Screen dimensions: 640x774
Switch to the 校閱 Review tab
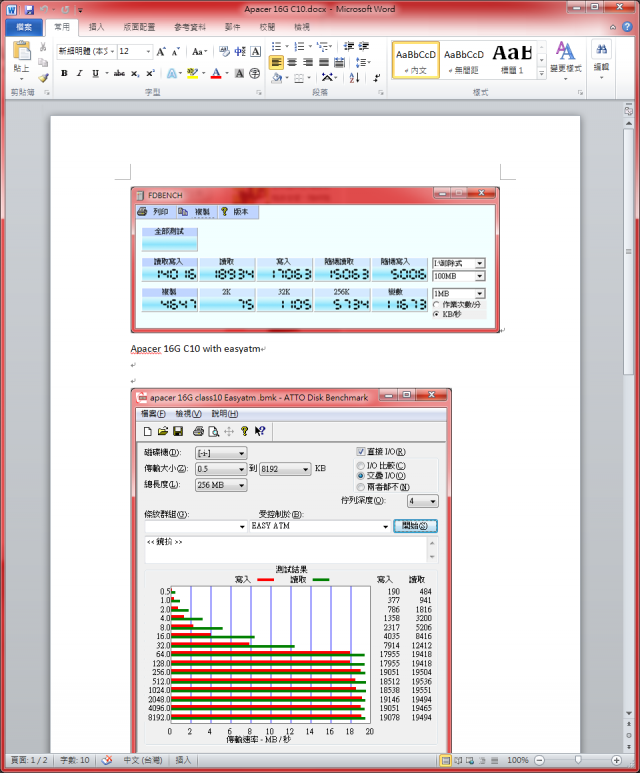tap(267, 27)
